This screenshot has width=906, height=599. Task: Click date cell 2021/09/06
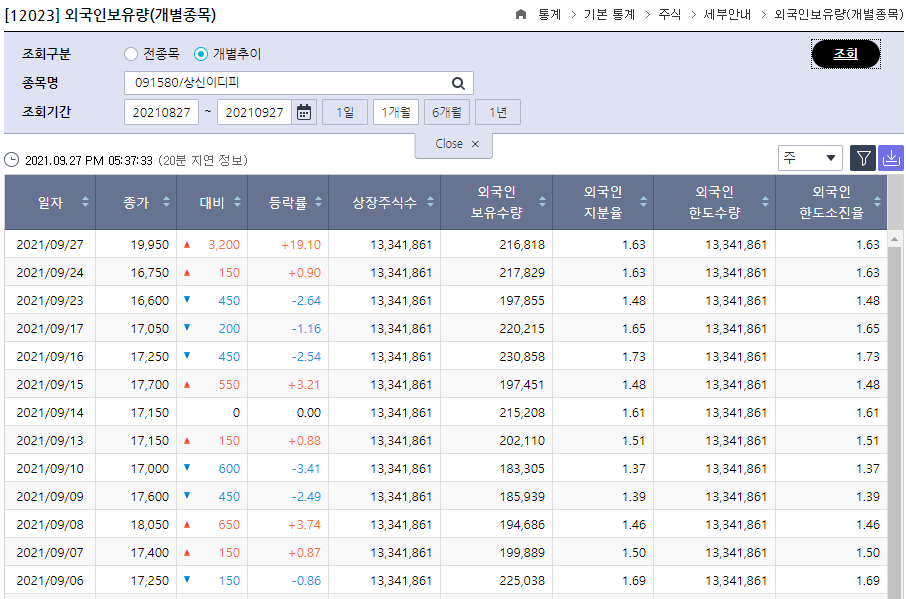coord(50,581)
